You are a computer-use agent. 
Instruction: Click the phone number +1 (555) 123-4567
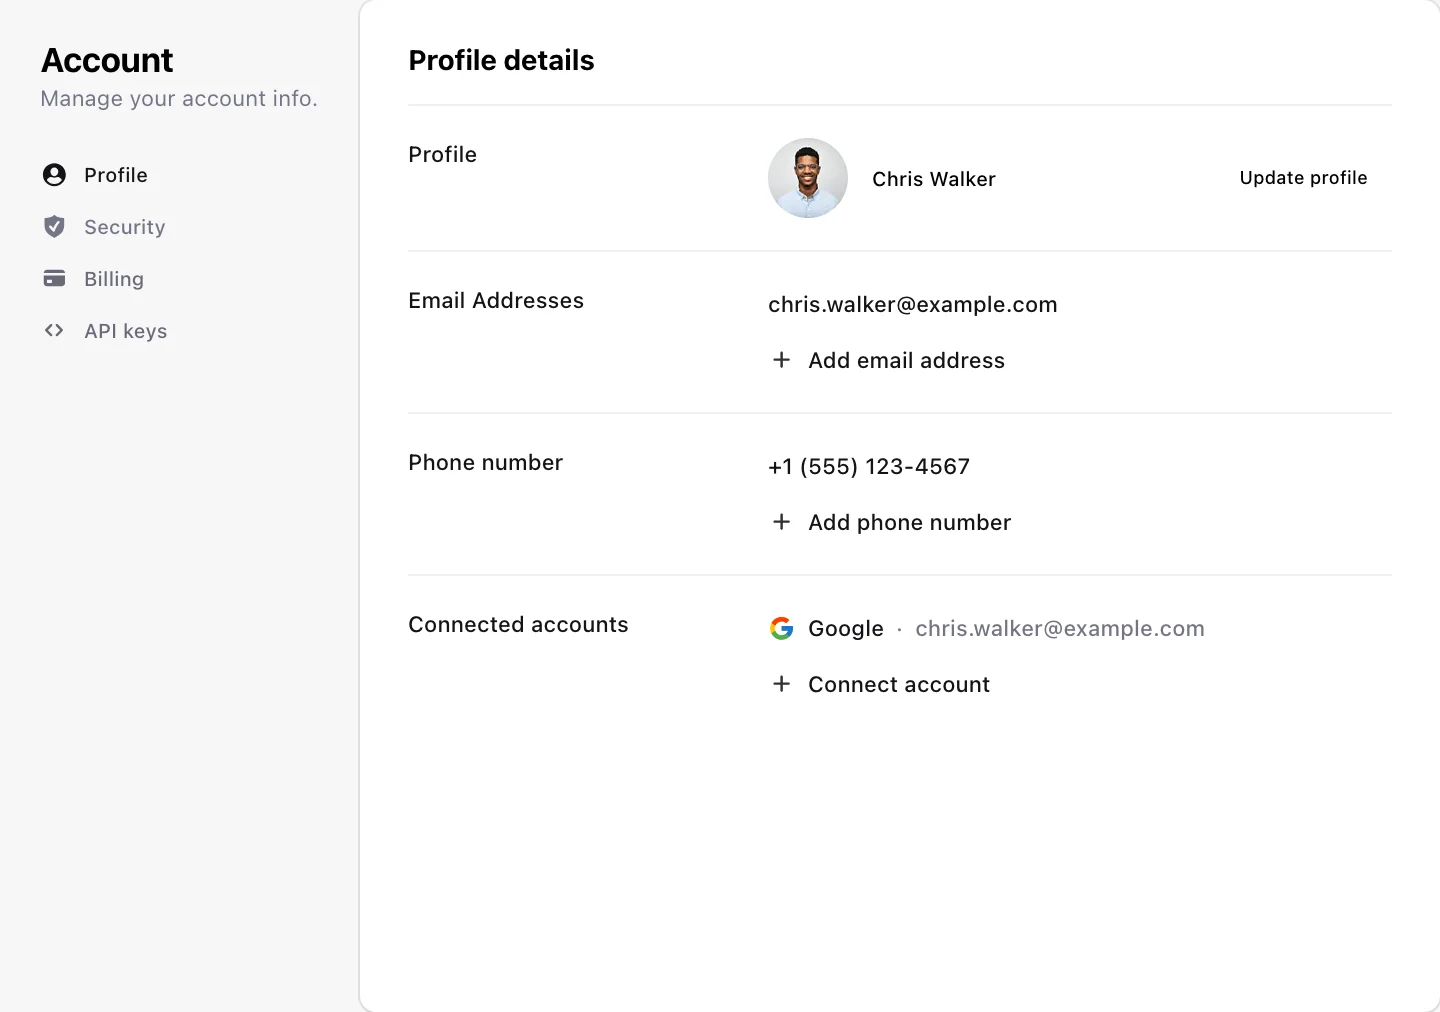tap(869, 467)
